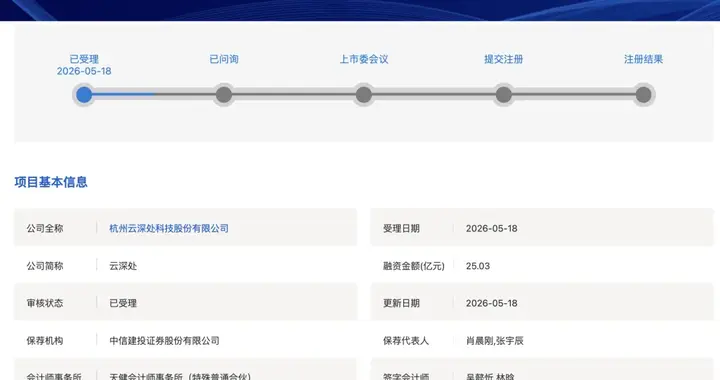Image resolution: width=720 pixels, height=380 pixels.
Task: Click the 公司简称 field label
Action: [x=45, y=266]
